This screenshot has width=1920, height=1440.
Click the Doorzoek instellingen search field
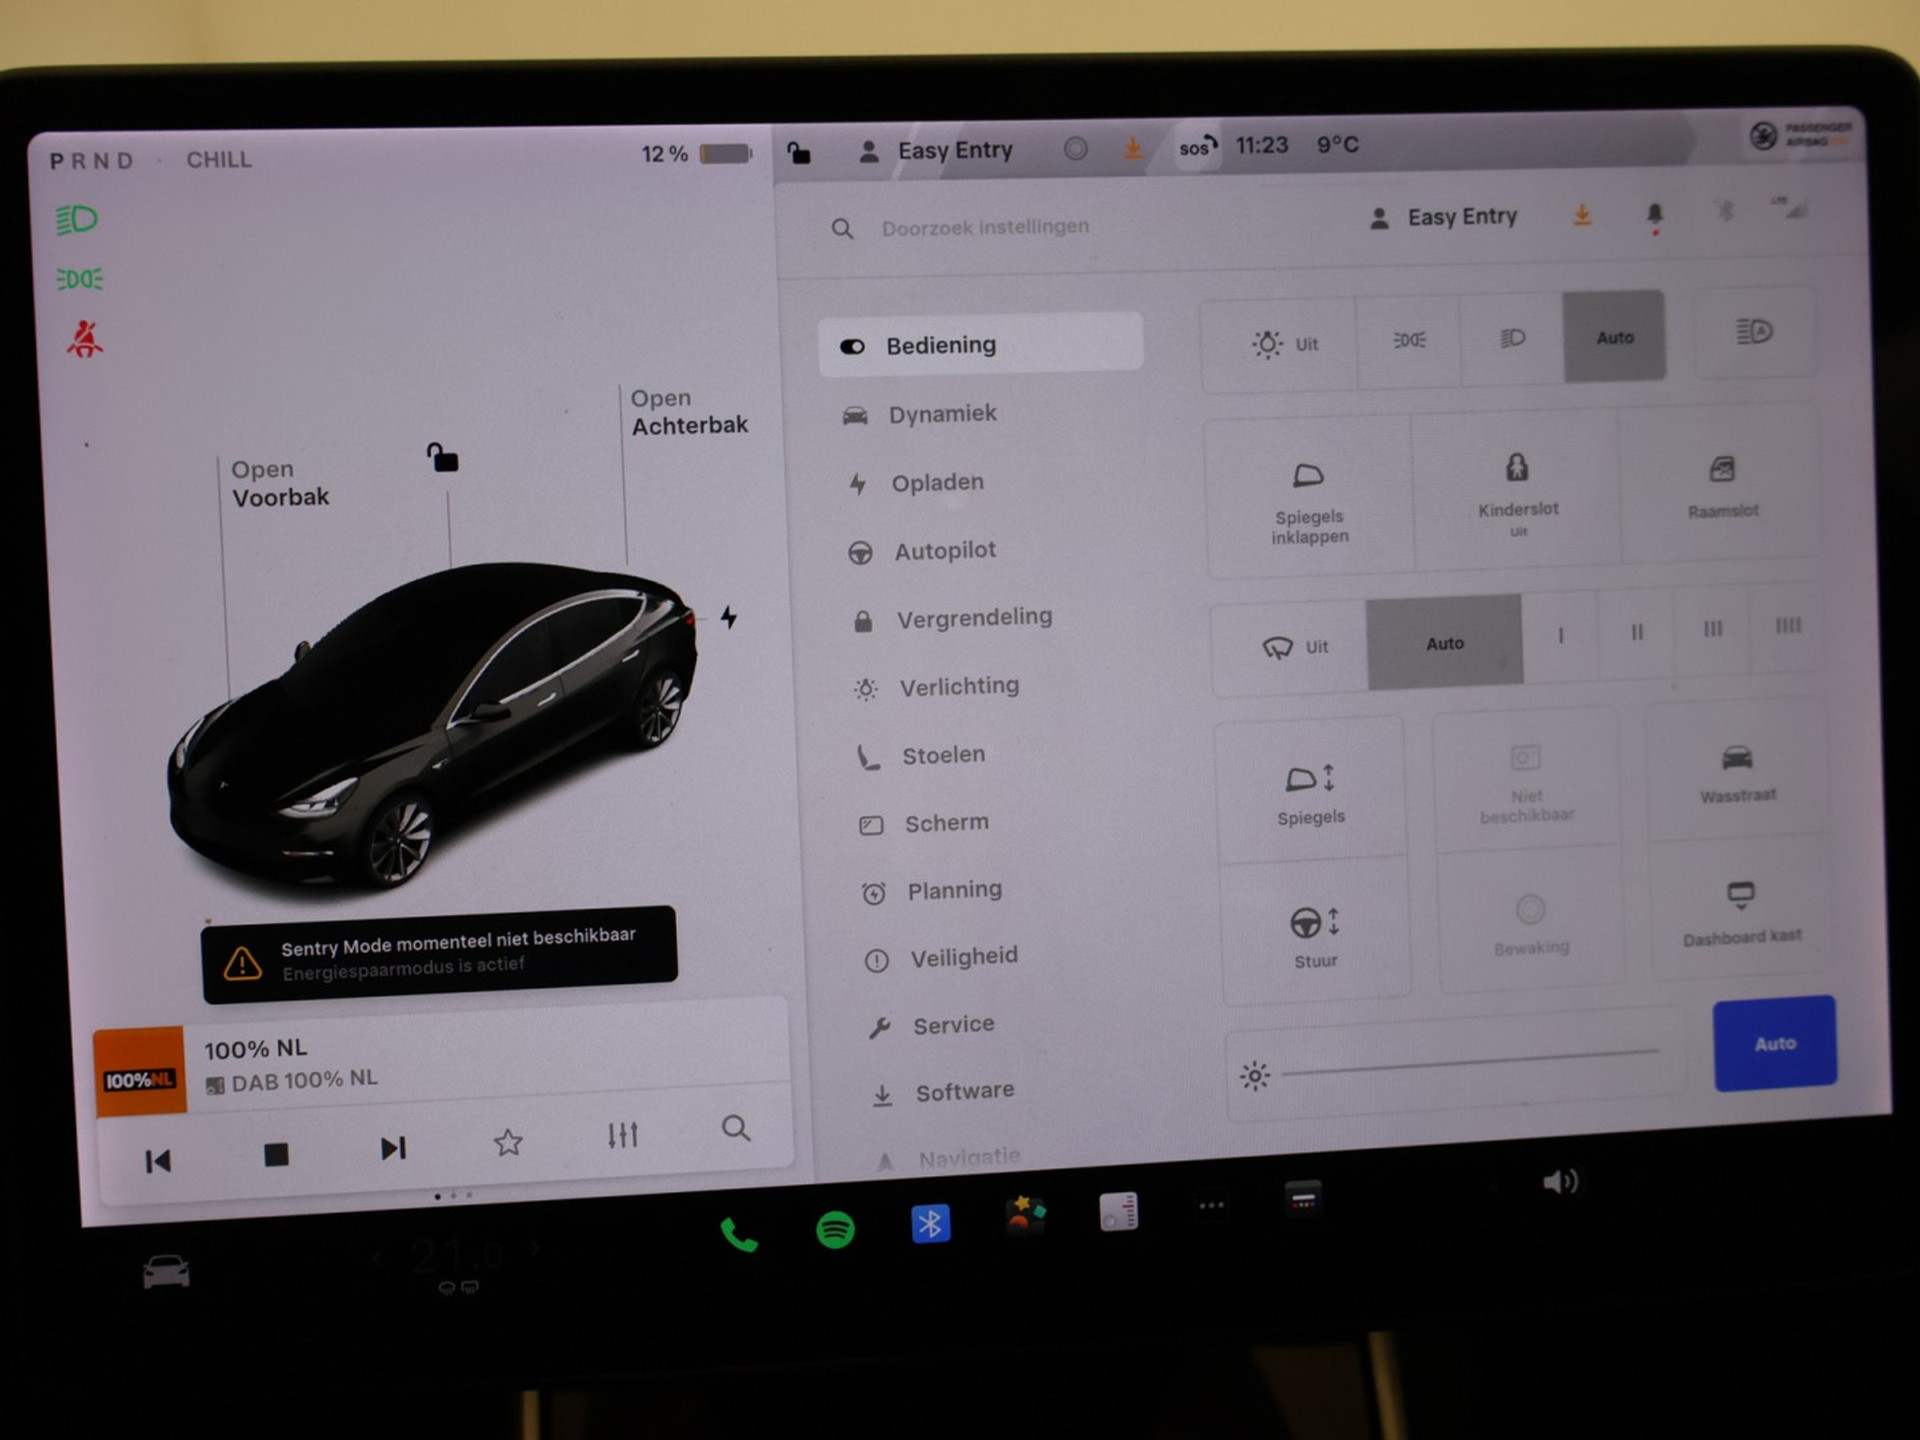coord(984,228)
